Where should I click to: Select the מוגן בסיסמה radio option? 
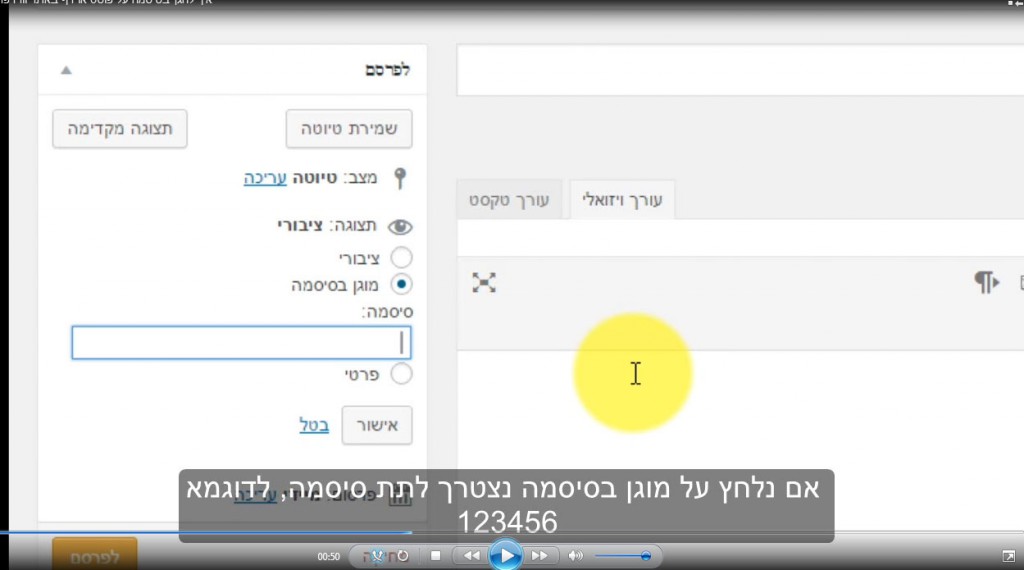pos(401,284)
